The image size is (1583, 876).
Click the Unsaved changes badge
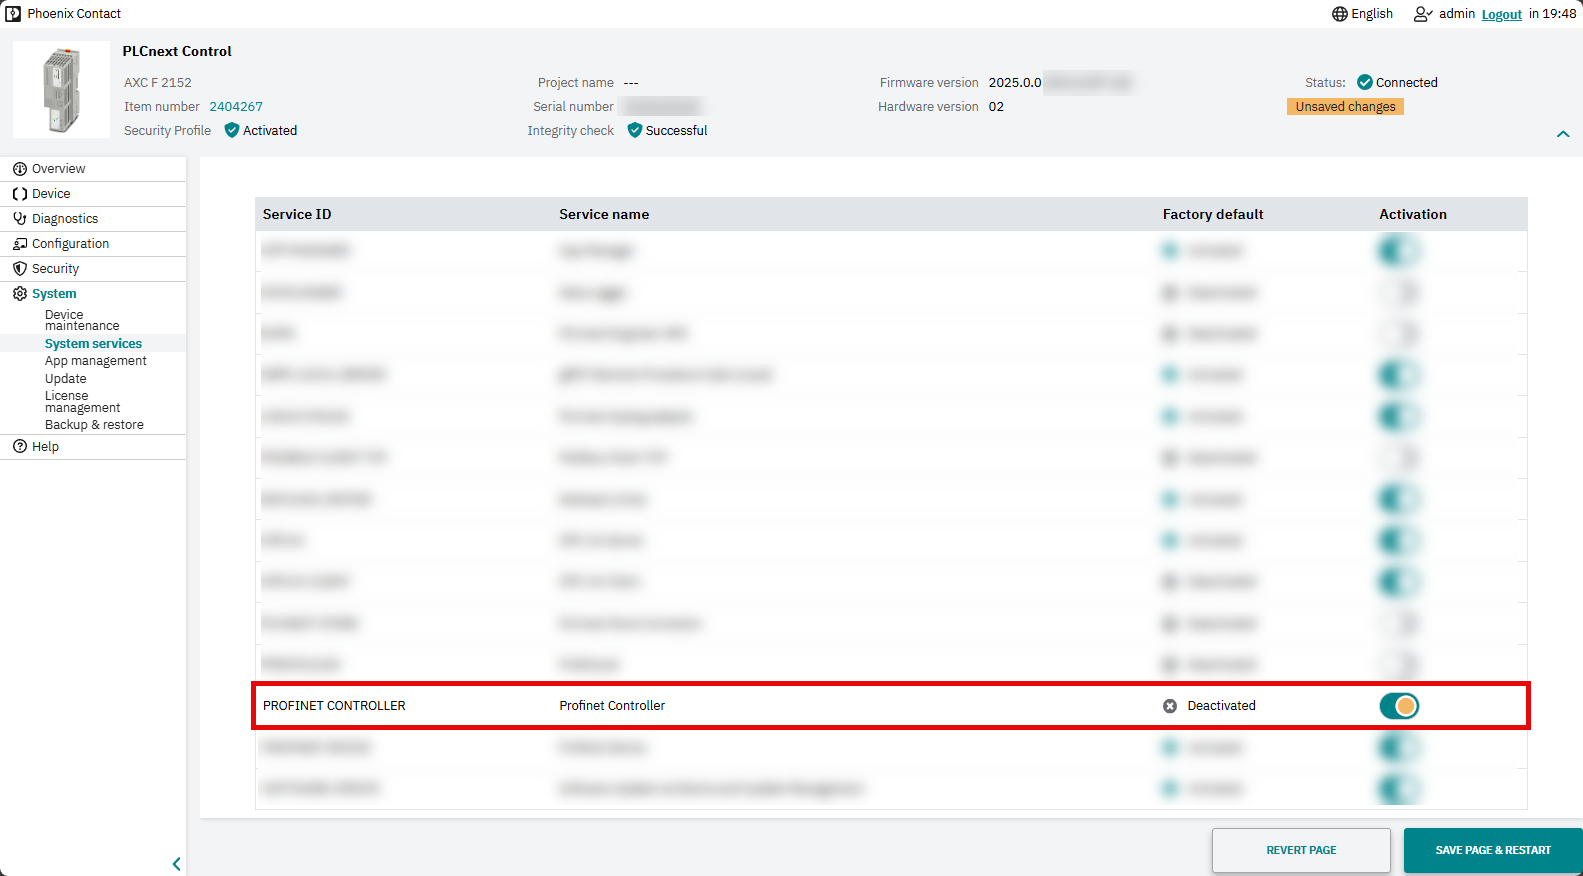[1345, 106]
